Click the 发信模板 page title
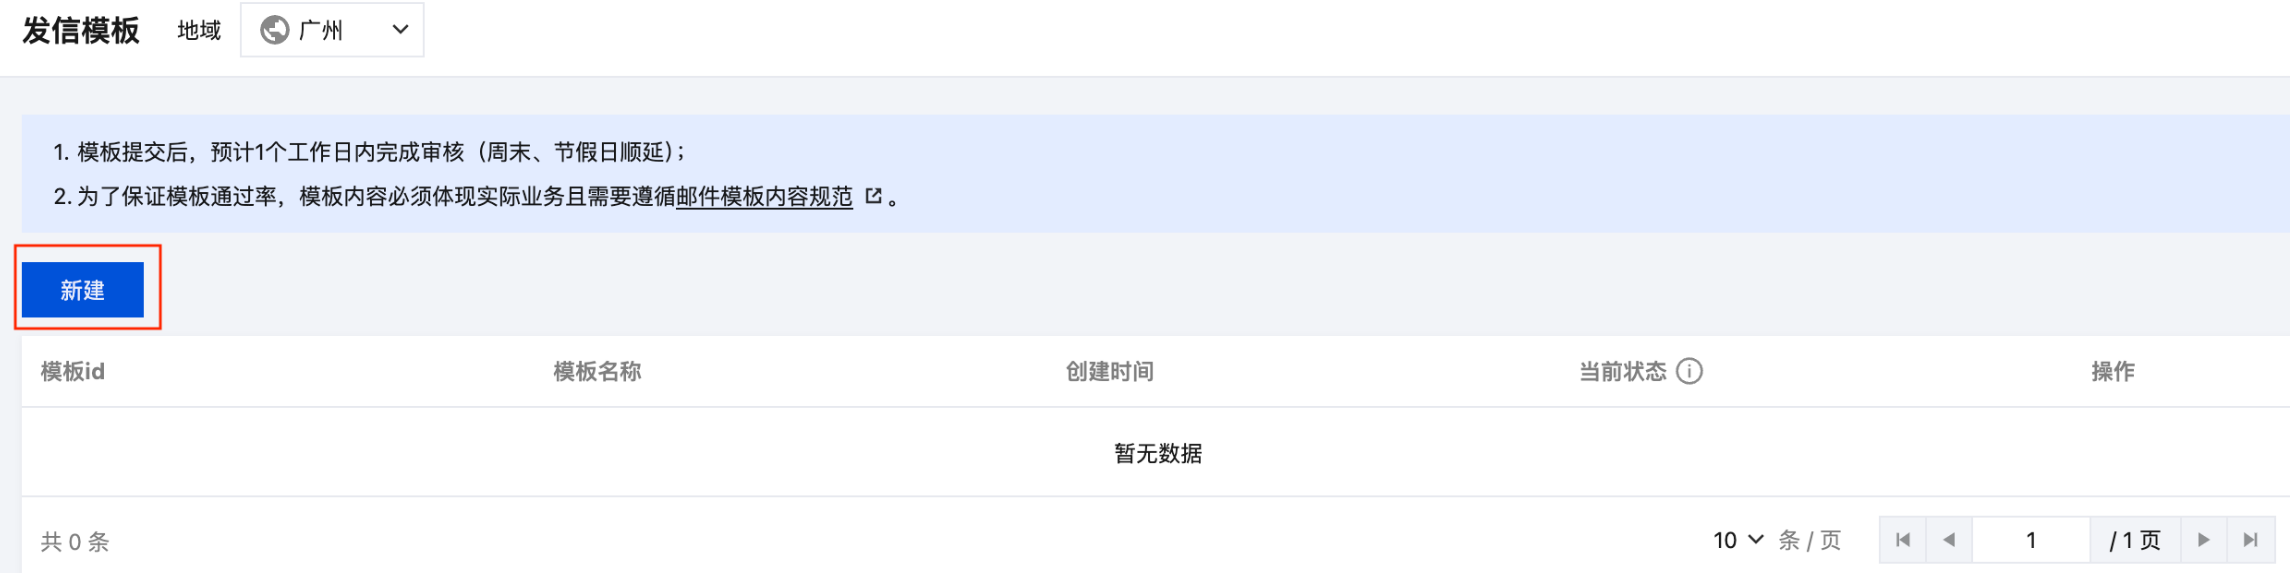Screen dimensions: 2290x573 click(81, 31)
